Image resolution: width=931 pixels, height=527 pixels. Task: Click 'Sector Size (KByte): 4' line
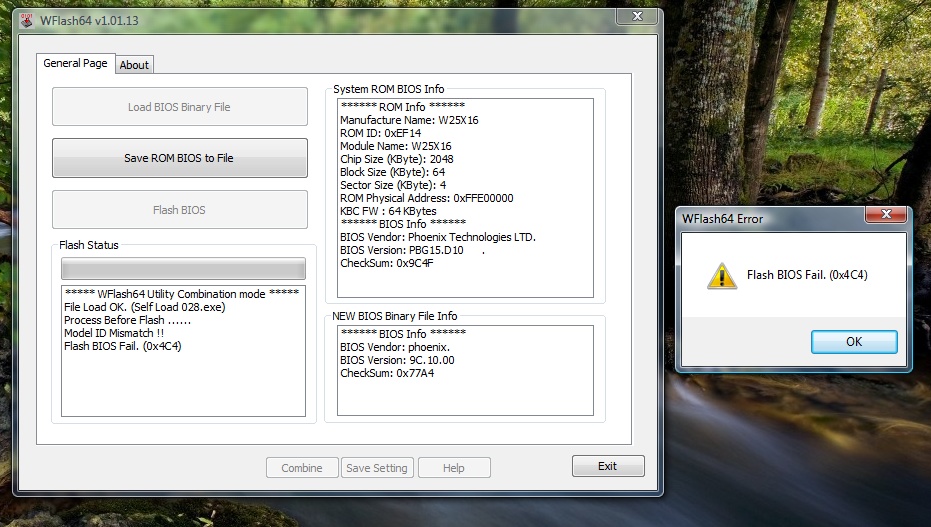point(393,185)
